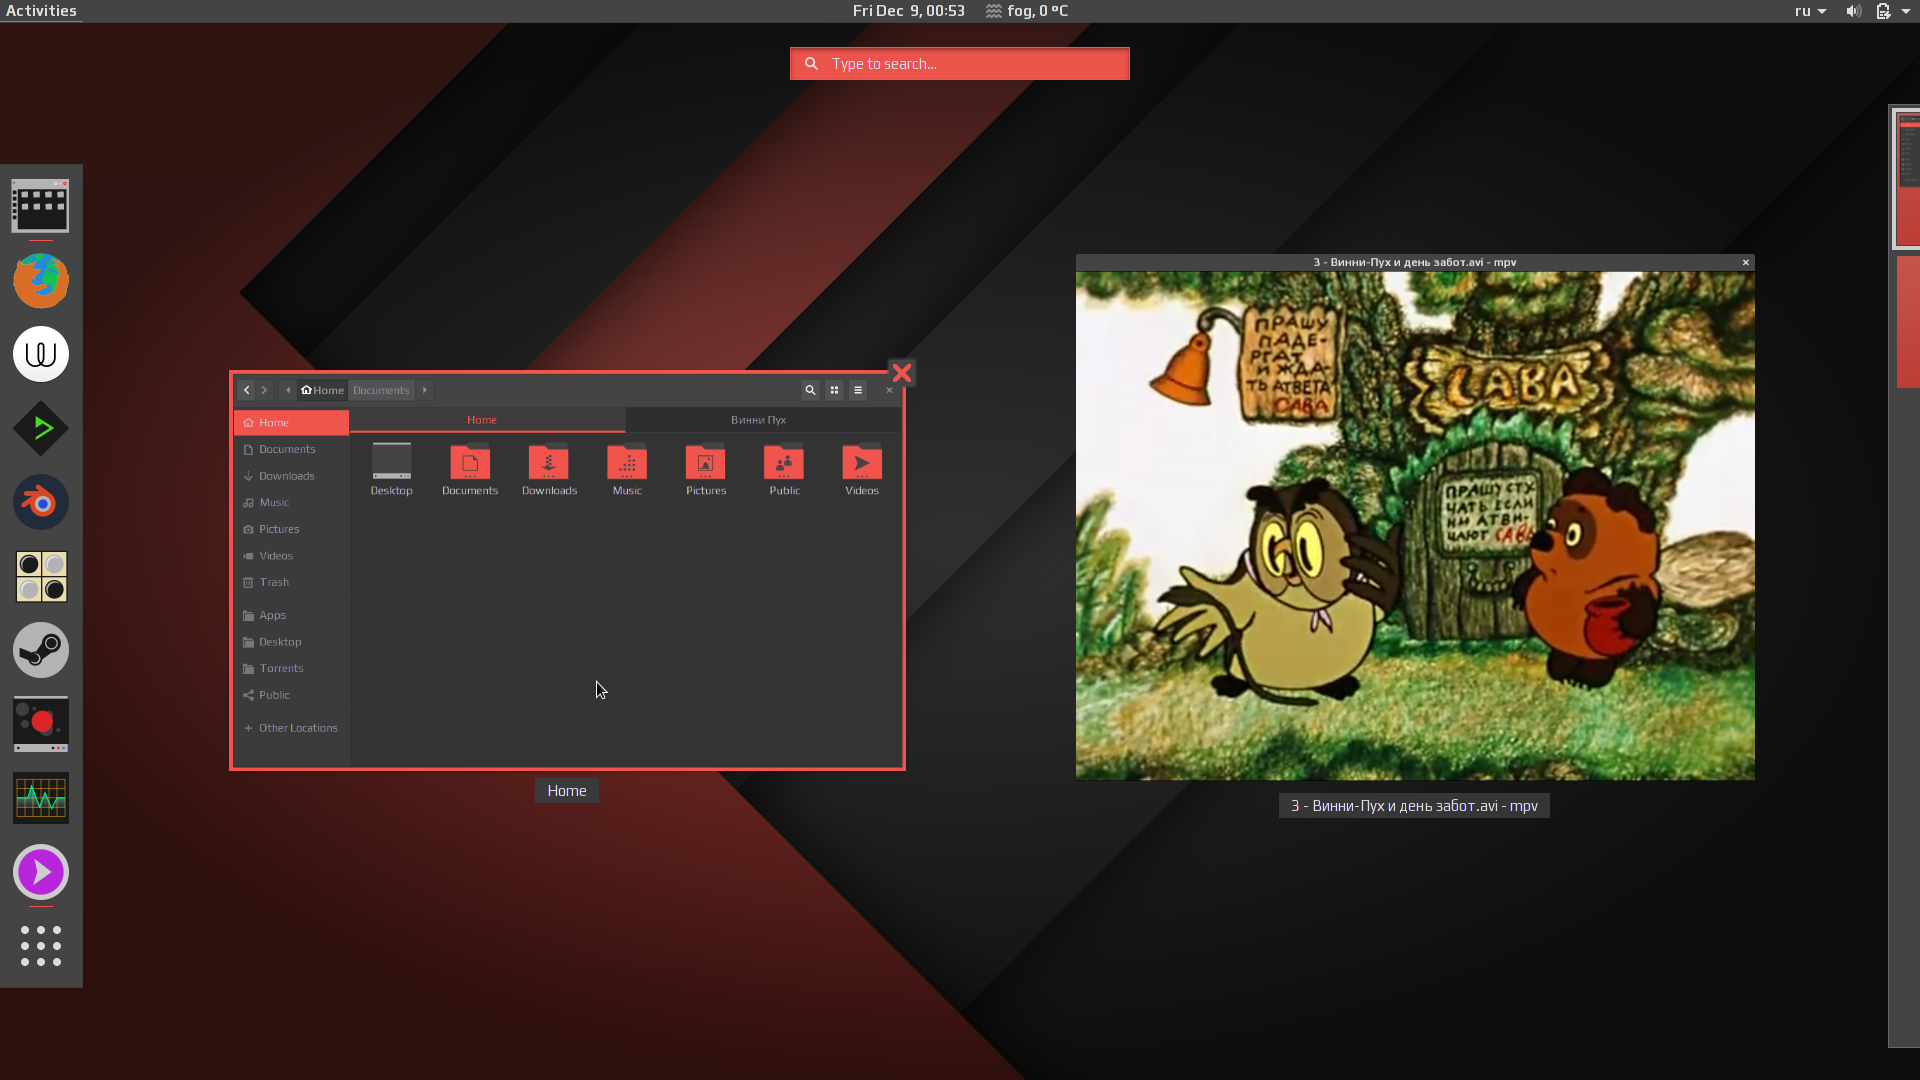1920x1080 pixels.
Task: Open the Documents folder icon
Action: coord(470,469)
